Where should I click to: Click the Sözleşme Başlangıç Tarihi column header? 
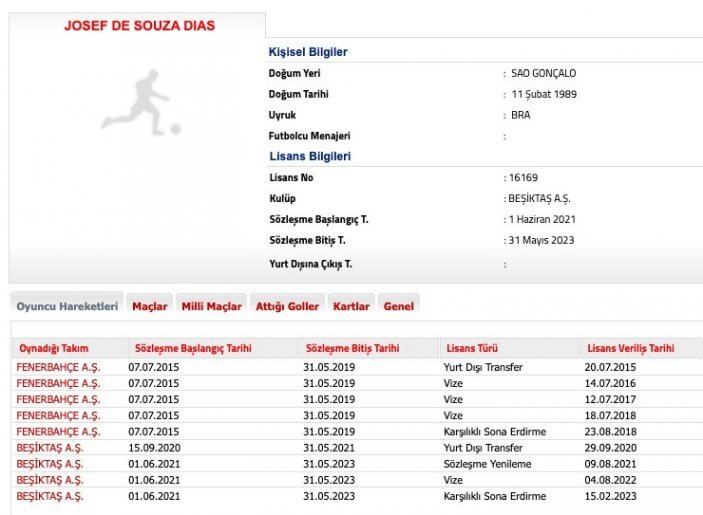193,348
